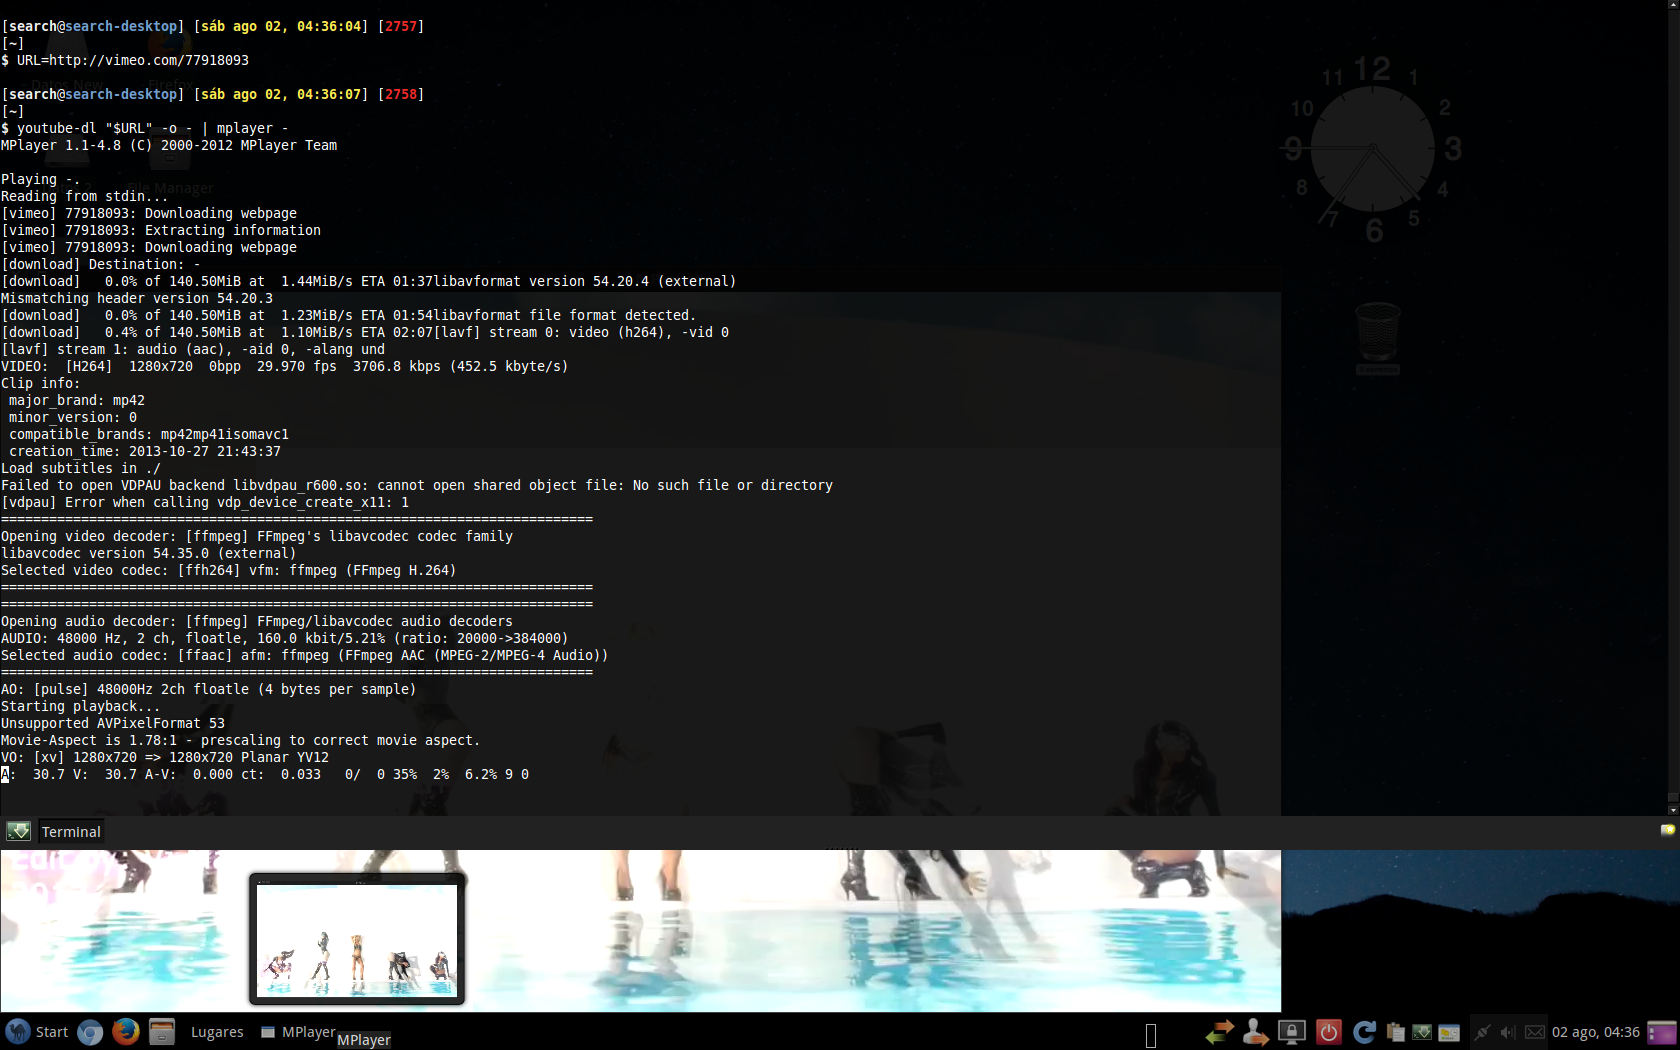The width and height of the screenshot is (1680, 1050).
Task: Open the Start menu
Action: pyautogui.click(x=37, y=1032)
